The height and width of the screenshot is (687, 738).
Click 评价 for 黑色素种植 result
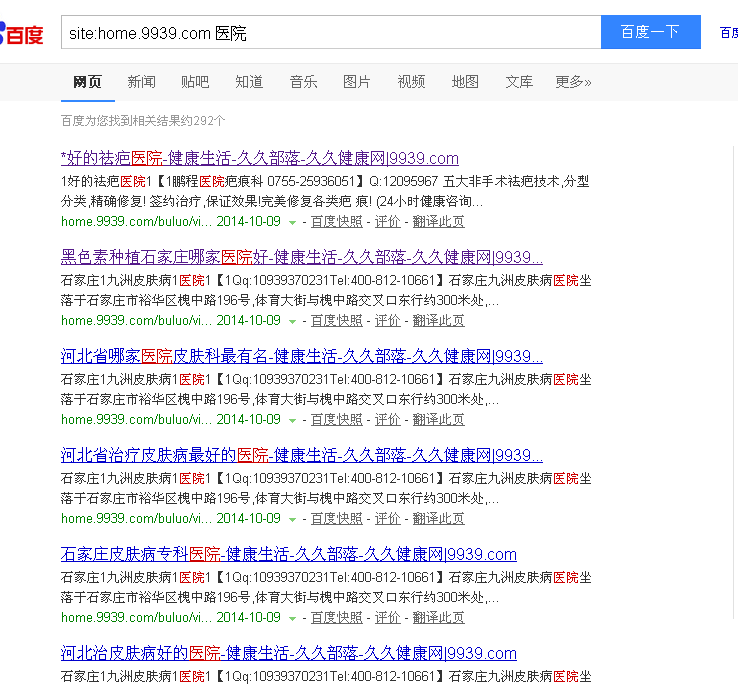point(388,320)
